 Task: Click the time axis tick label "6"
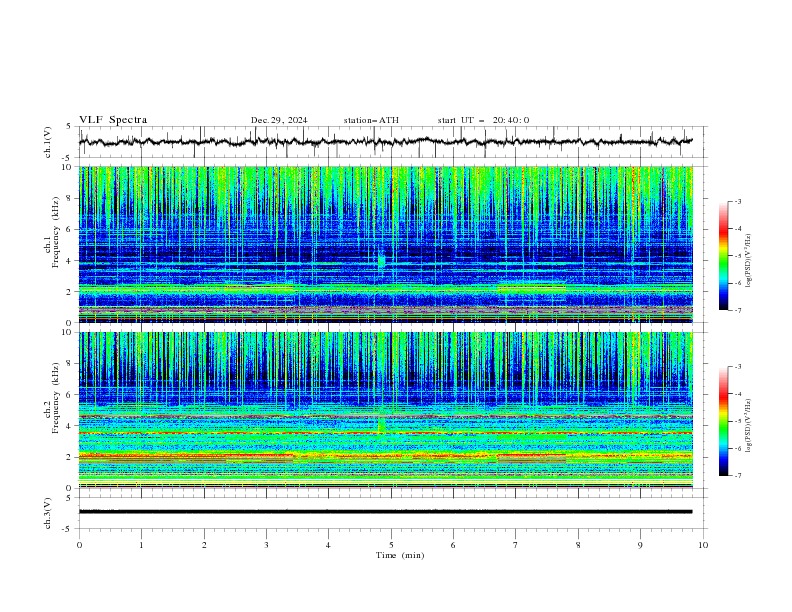453,545
